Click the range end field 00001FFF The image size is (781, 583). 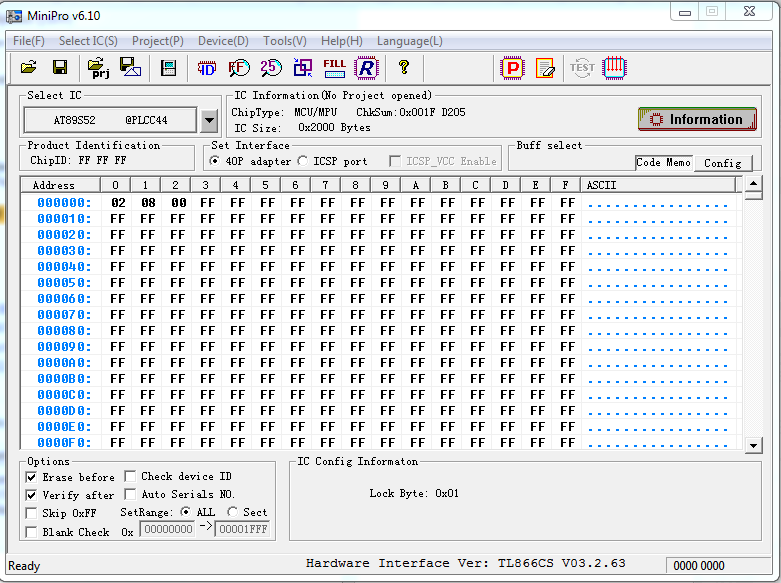[243, 529]
